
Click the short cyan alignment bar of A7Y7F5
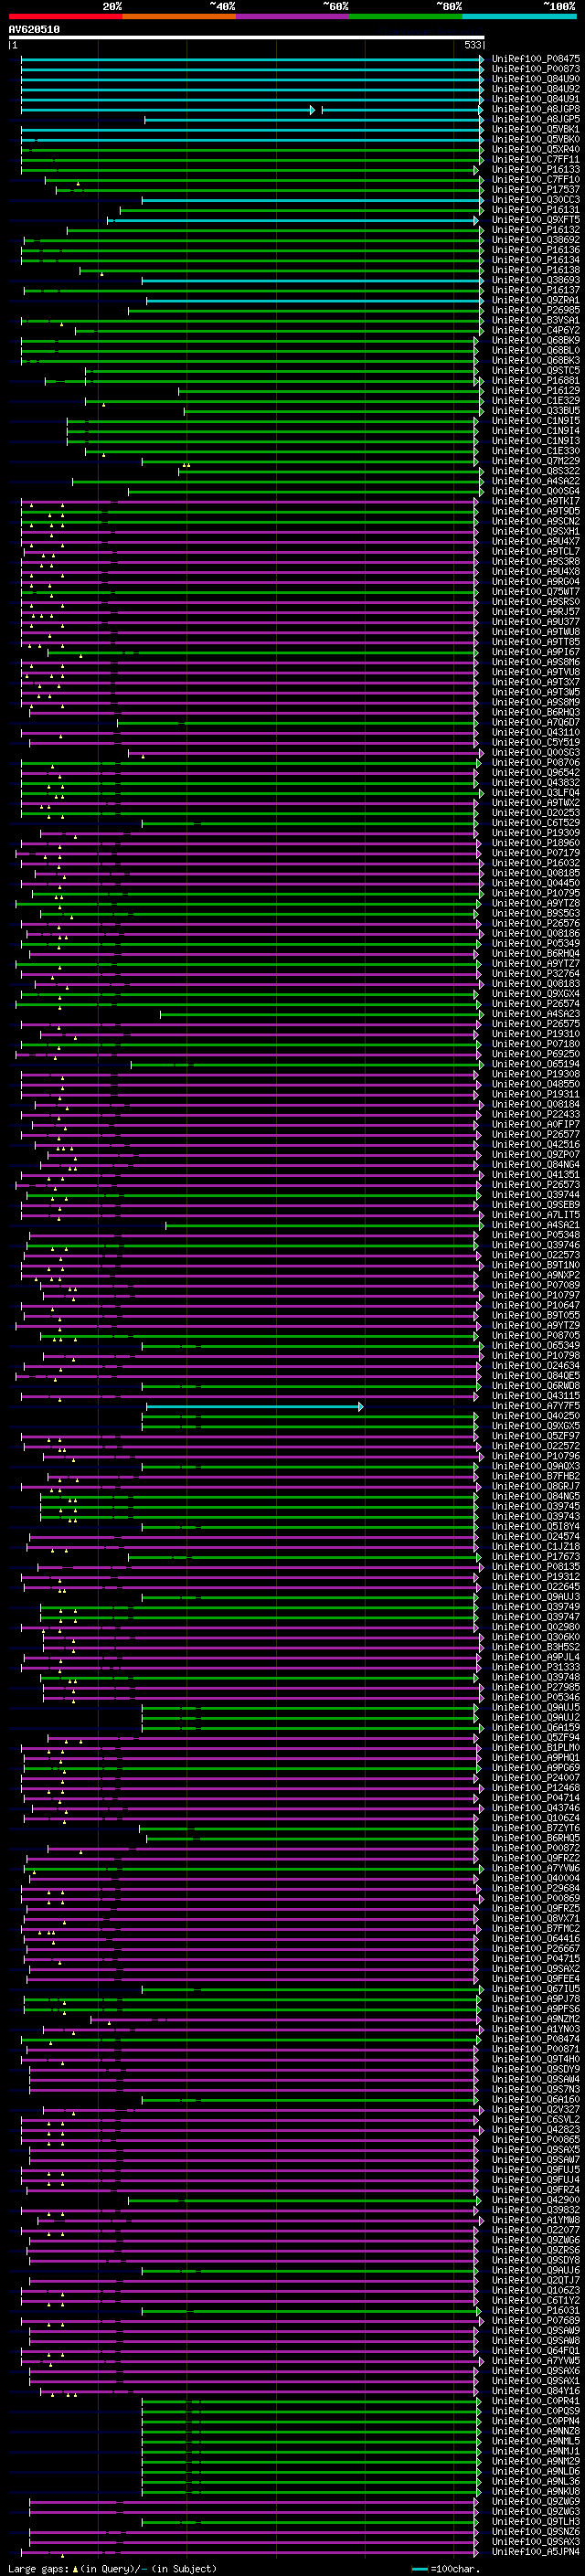tap(254, 1406)
